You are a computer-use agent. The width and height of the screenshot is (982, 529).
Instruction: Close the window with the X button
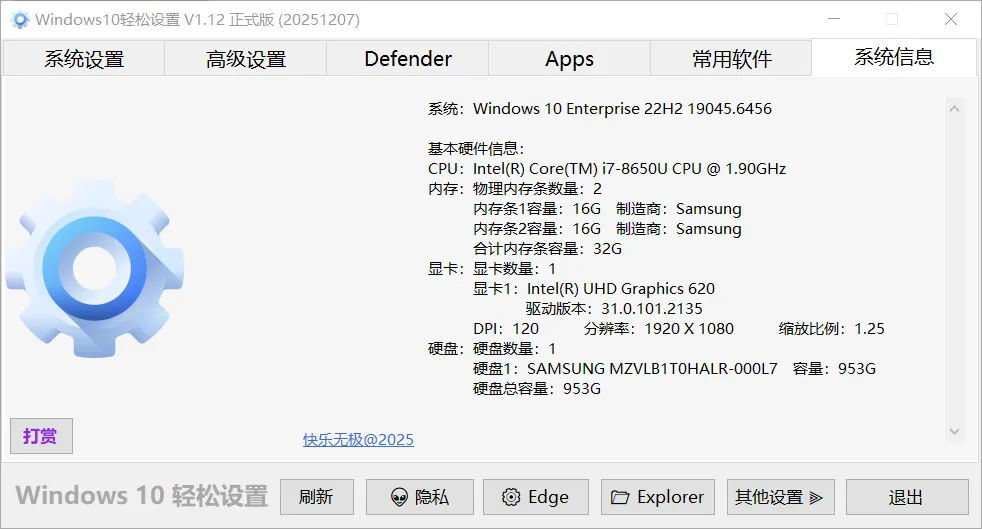click(x=951, y=19)
